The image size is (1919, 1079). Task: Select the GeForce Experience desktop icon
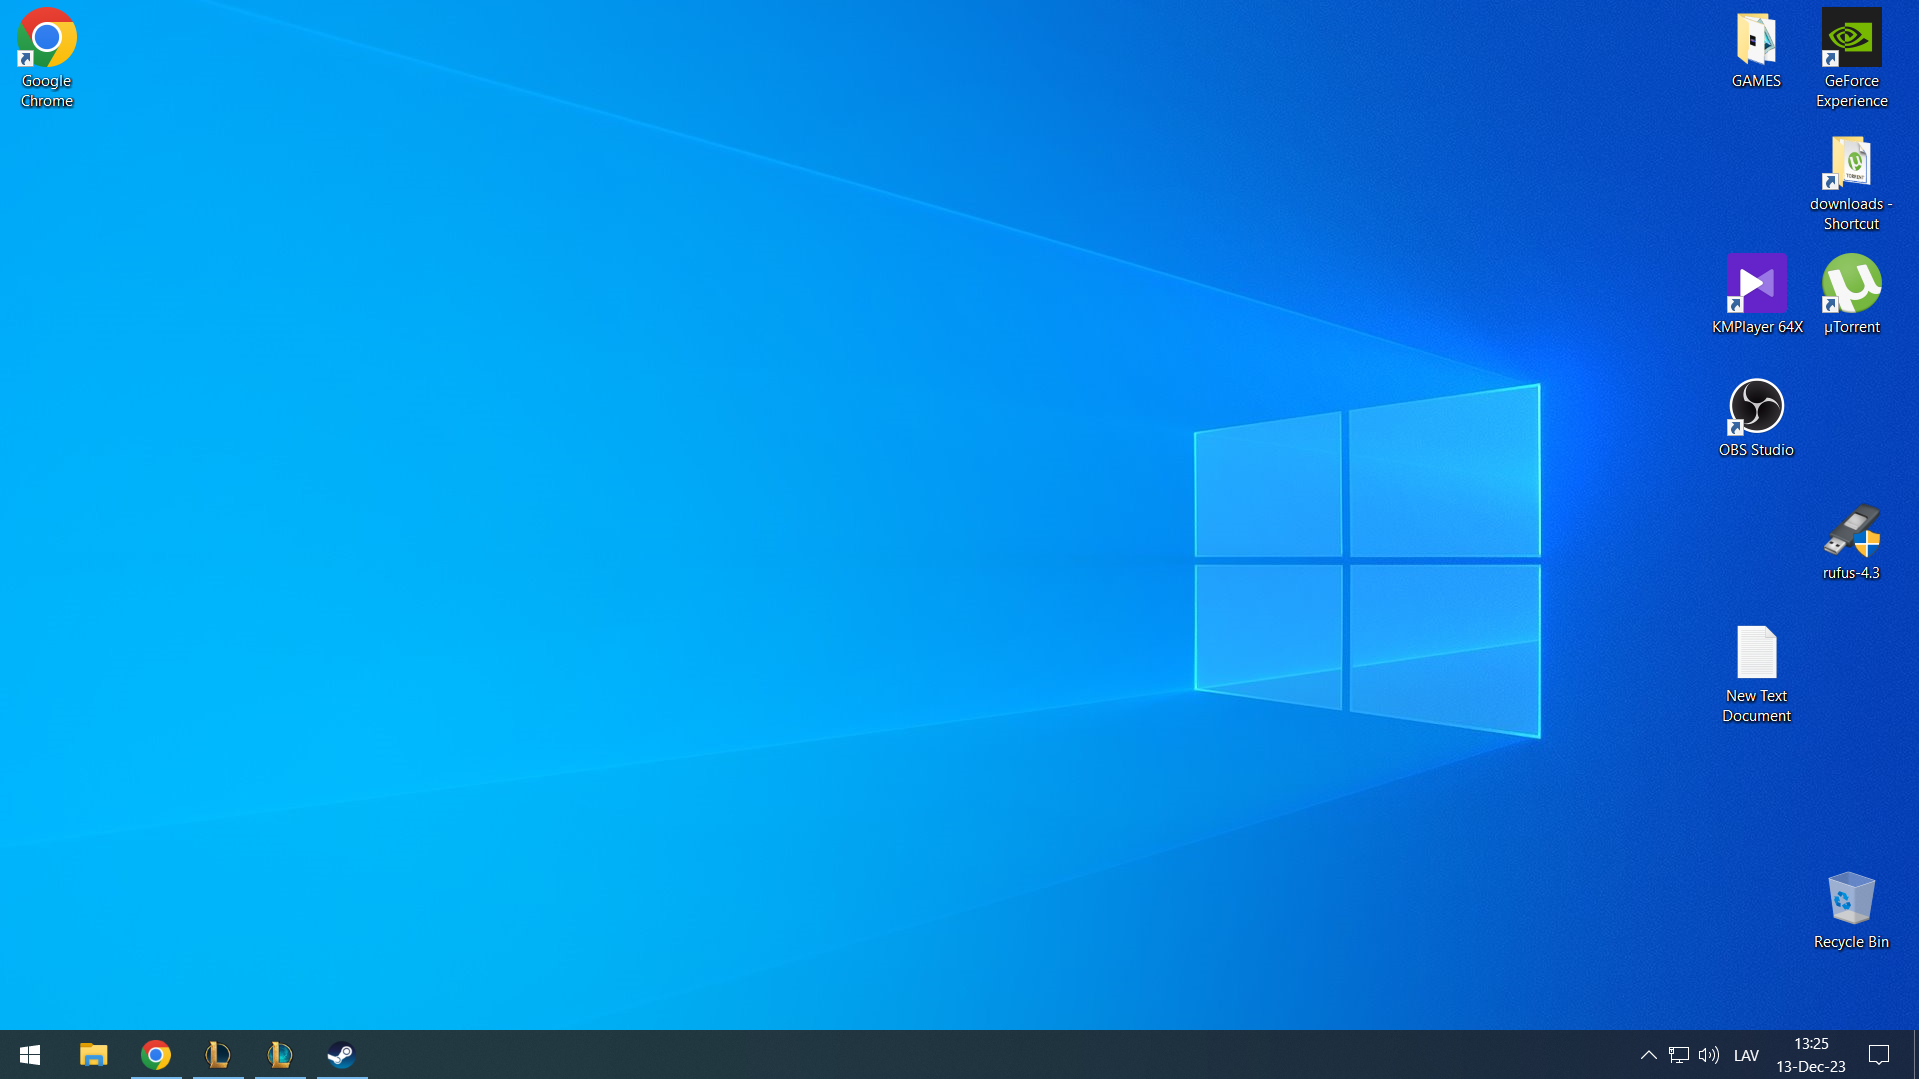coord(1851,58)
